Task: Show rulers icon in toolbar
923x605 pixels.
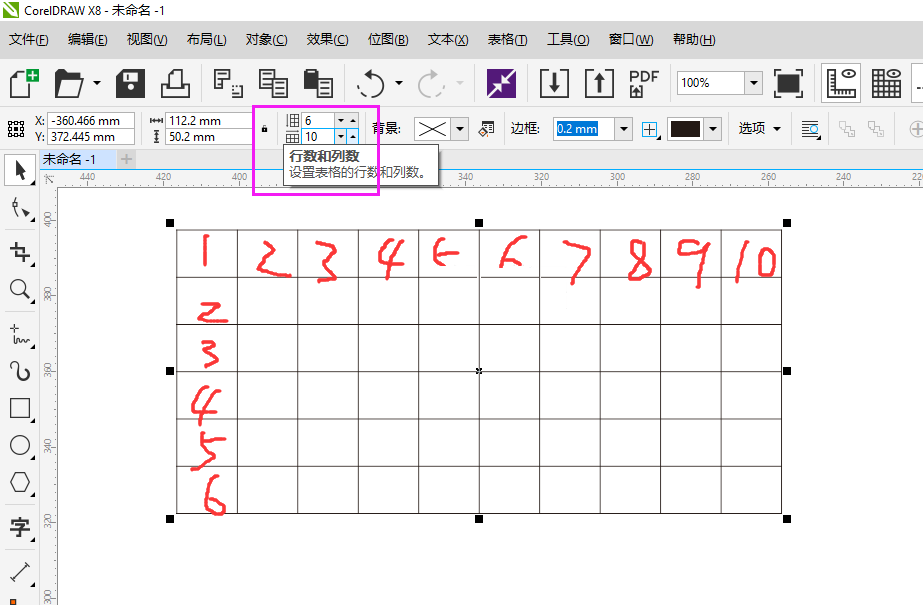Action: (x=841, y=83)
